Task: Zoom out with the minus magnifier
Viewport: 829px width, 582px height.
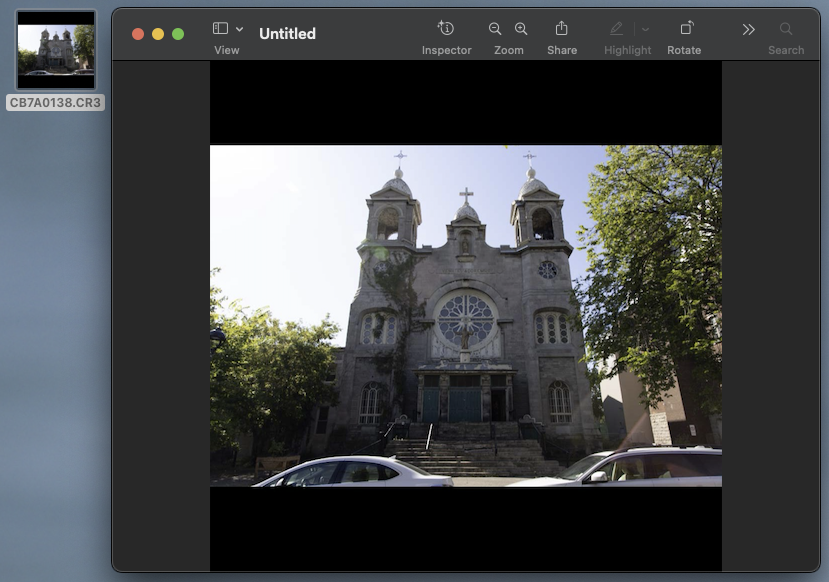Action: pyautogui.click(x=495, y=29)
